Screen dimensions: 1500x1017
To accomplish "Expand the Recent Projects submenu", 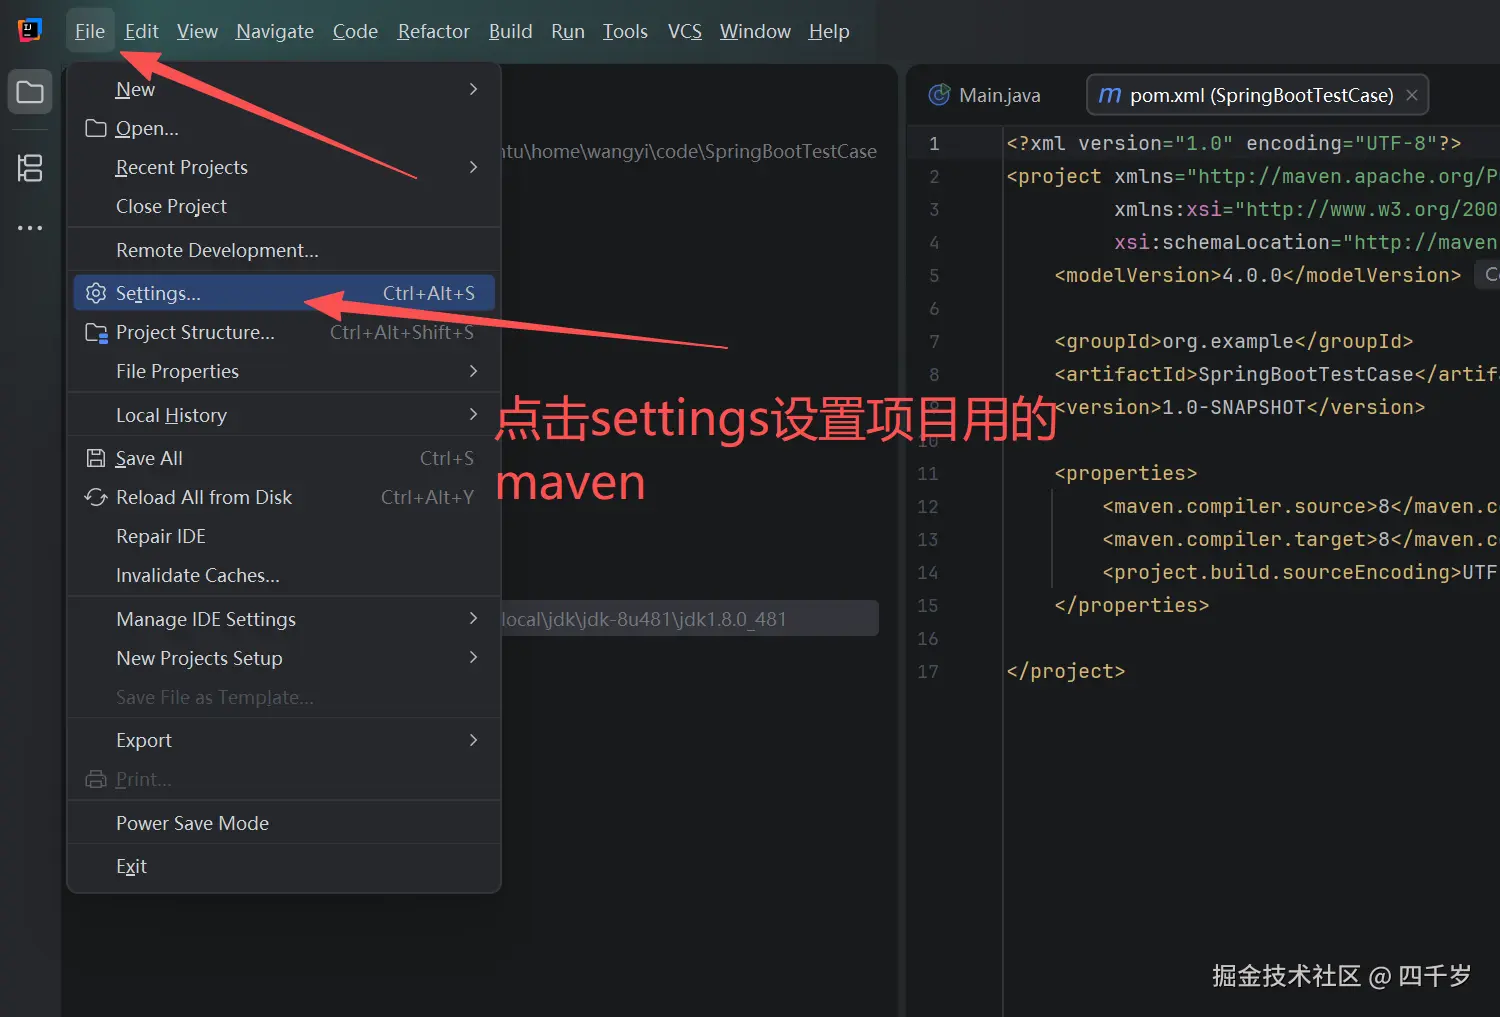I will point(473,167).
